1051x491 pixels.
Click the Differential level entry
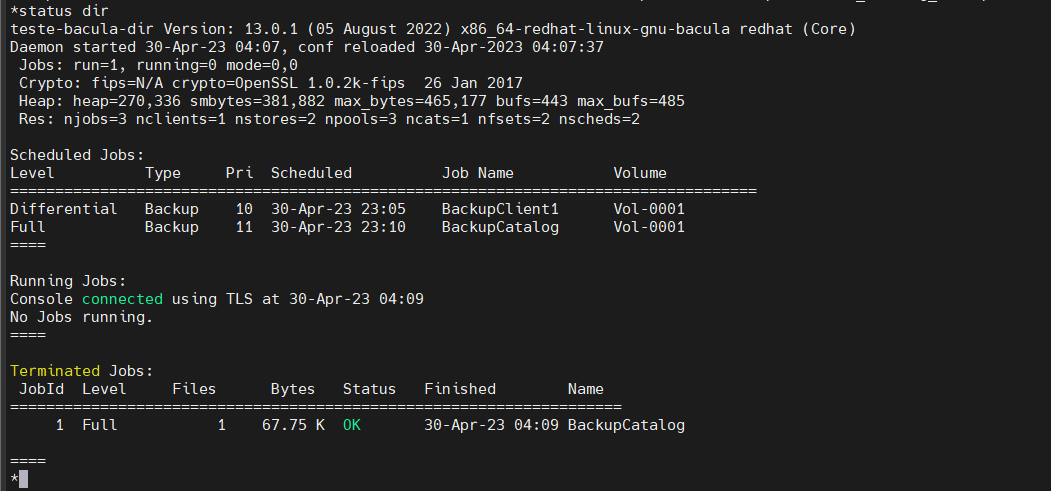coord(63,209)
